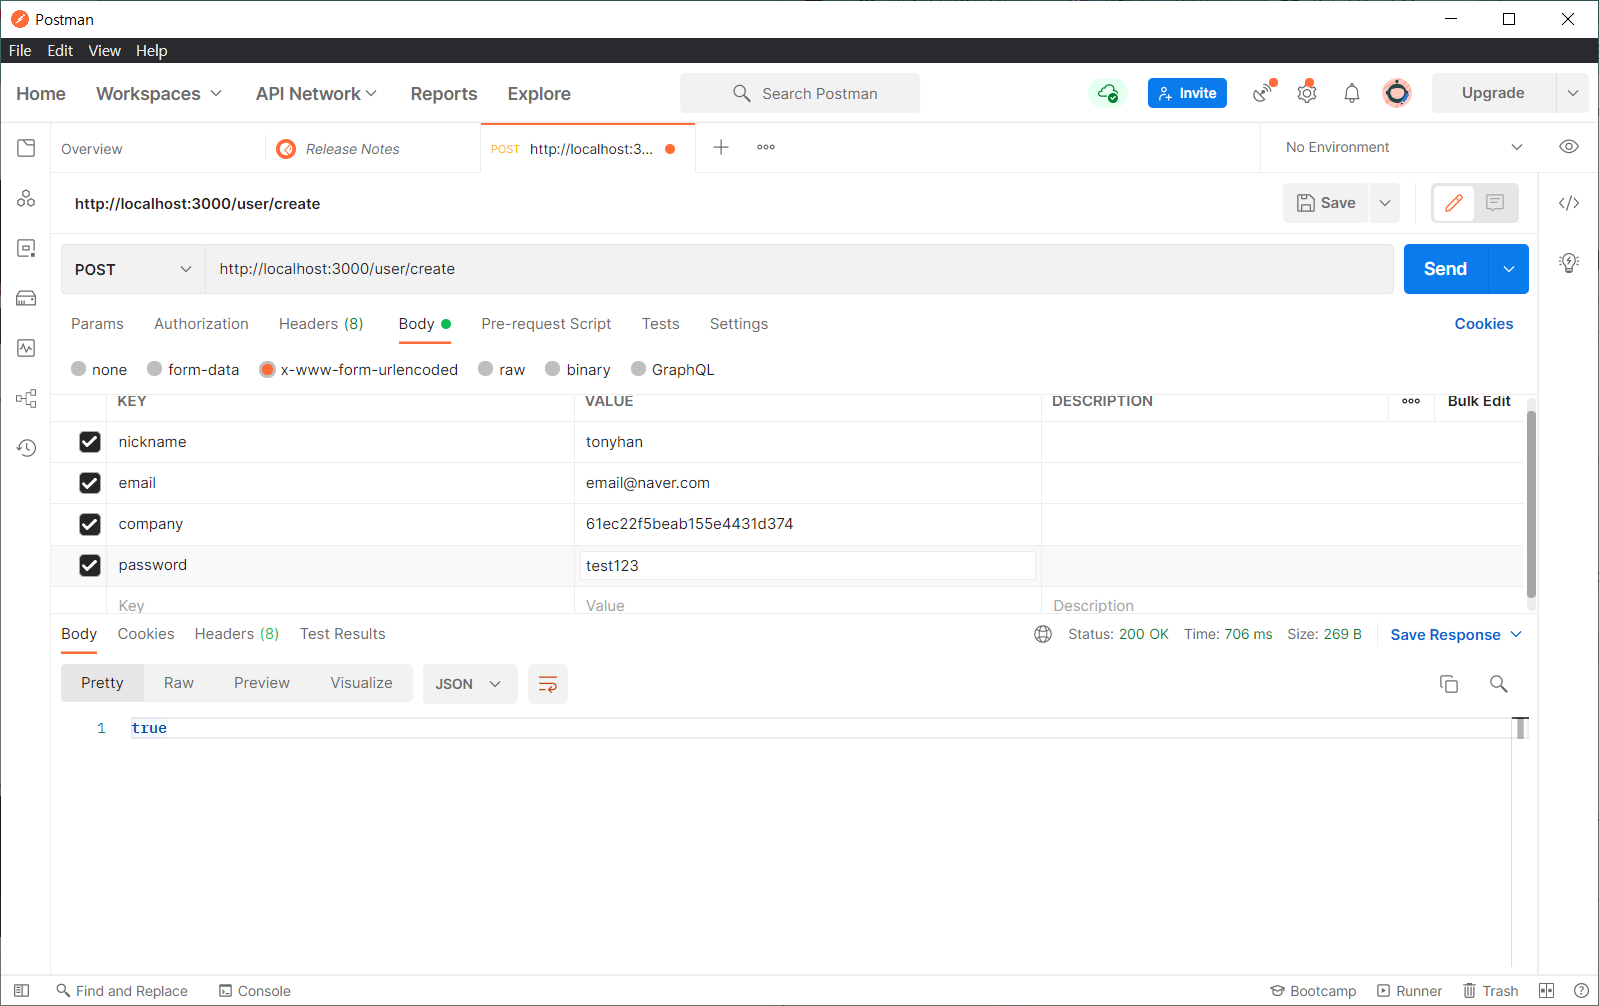Viewport: 1599px width, 1006px height.
Task: Open the notifications bell icon
Action: (x=1352, y=93)
